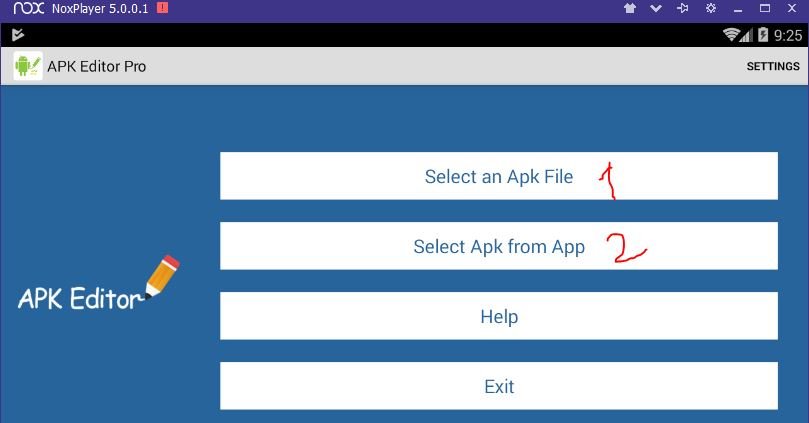Screen dimensions: 809x423
Task: Expand the title bar down-chevron menu
Action: point(656,8)
